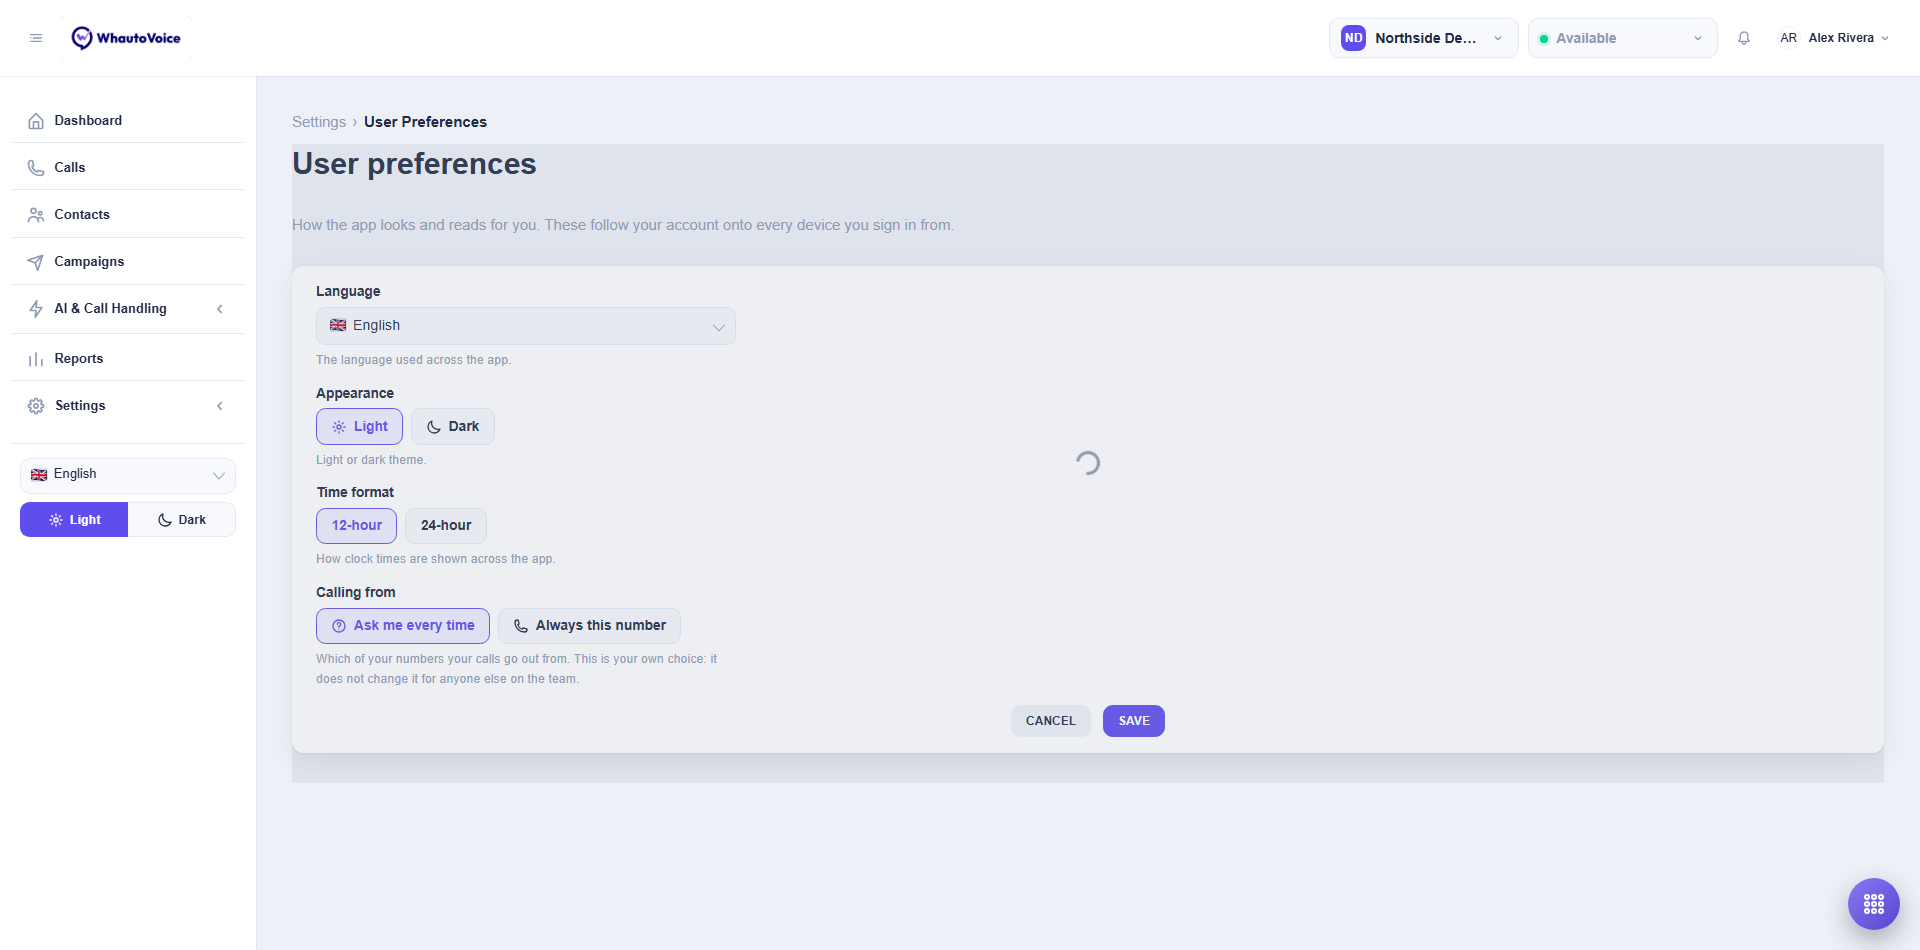Click the AI & Call Handling lightning icon
The image size is (1920, 950).
pos(36,309)
